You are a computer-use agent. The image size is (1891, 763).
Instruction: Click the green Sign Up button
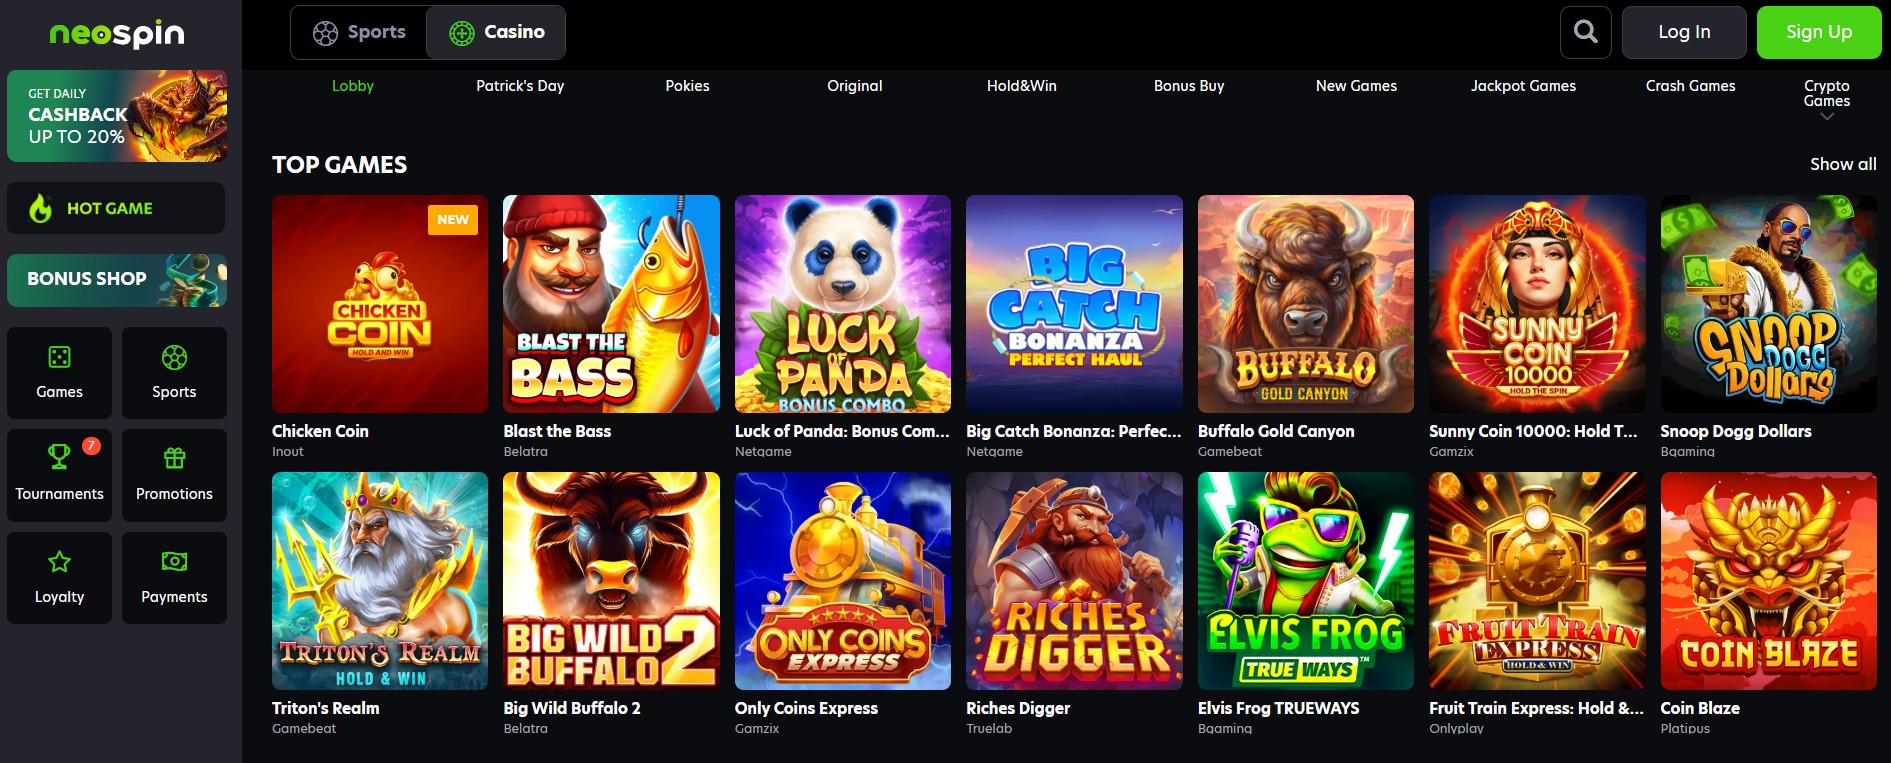[1819, 32]
